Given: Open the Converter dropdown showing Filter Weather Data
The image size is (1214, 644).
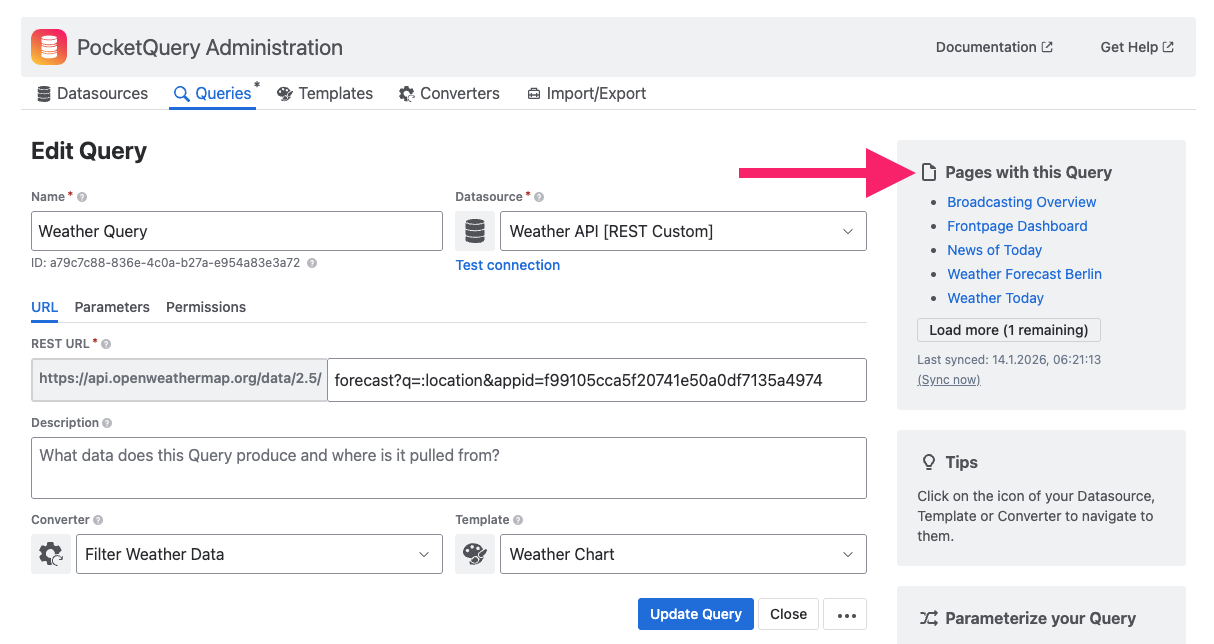Looking at the screenshot, I should pyautogui.click(x=259, y=554).
